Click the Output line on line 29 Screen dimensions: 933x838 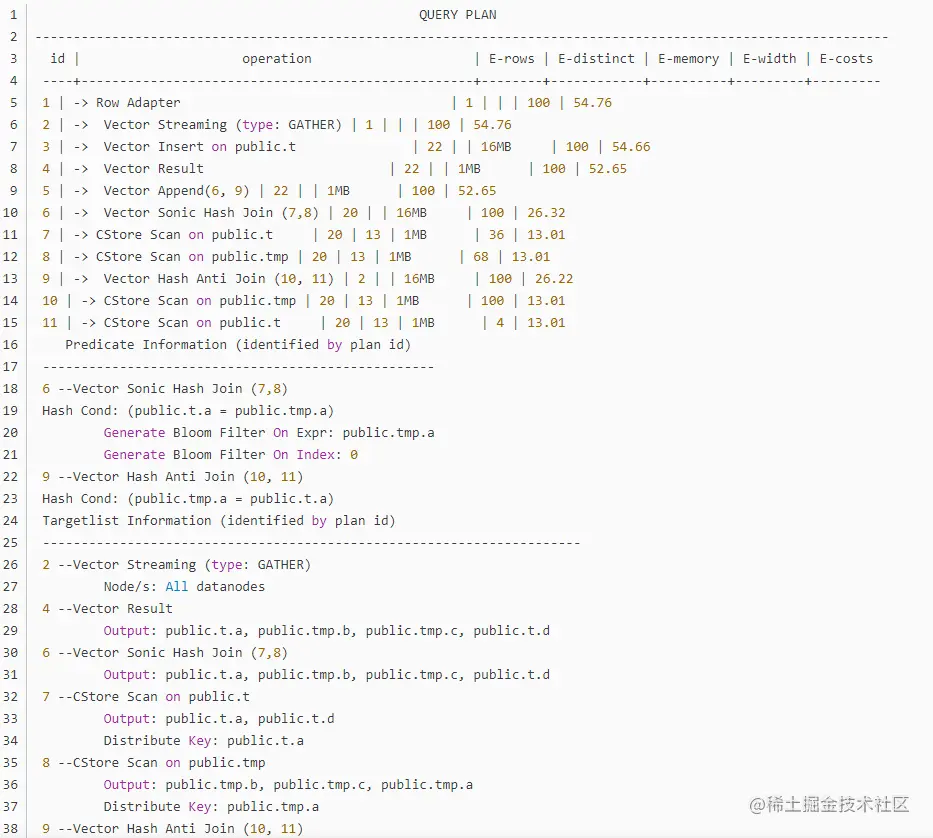[x=327, y=631]
